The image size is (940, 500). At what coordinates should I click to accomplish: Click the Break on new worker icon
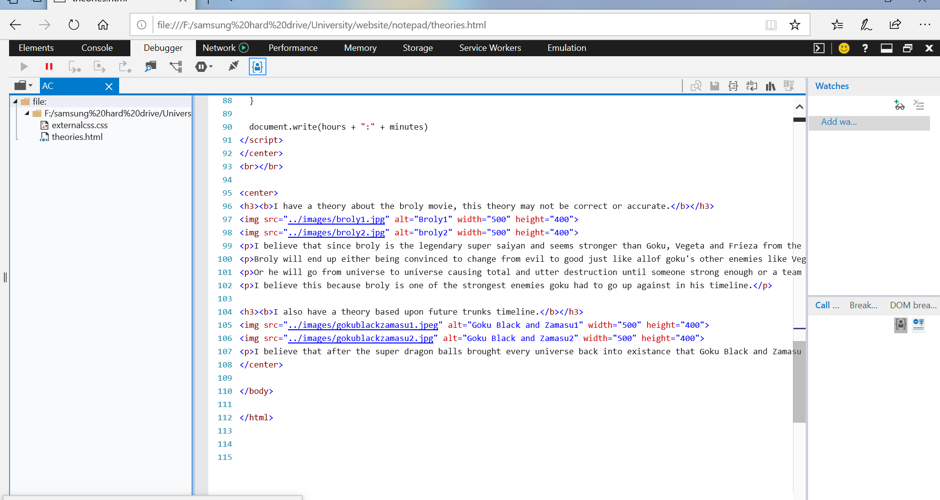150,67
